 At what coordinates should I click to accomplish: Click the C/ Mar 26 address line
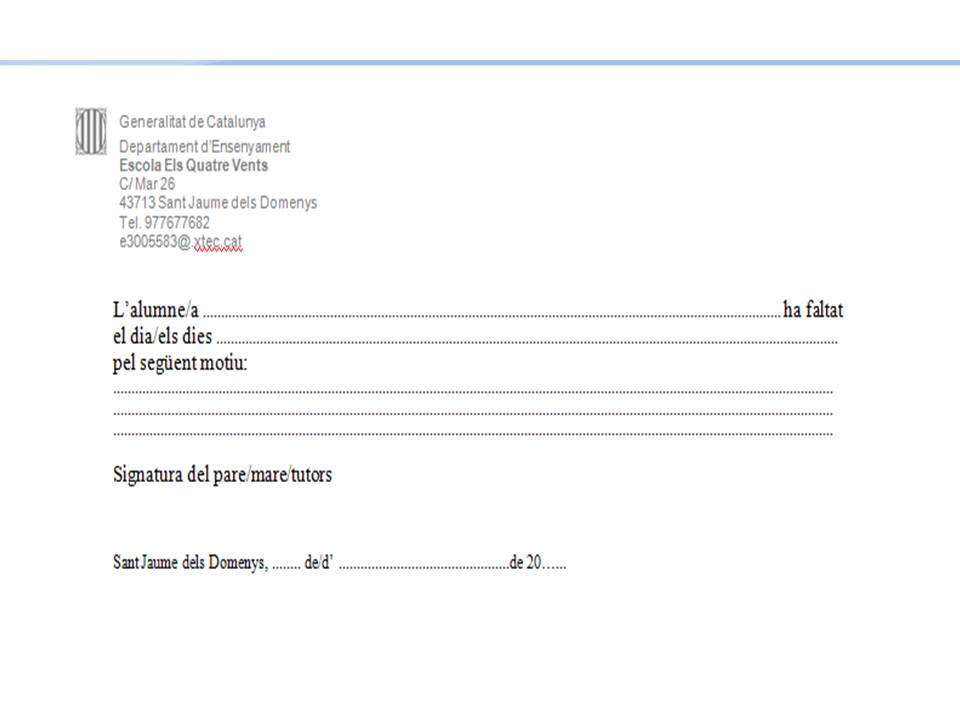click(x=147, y=184)
